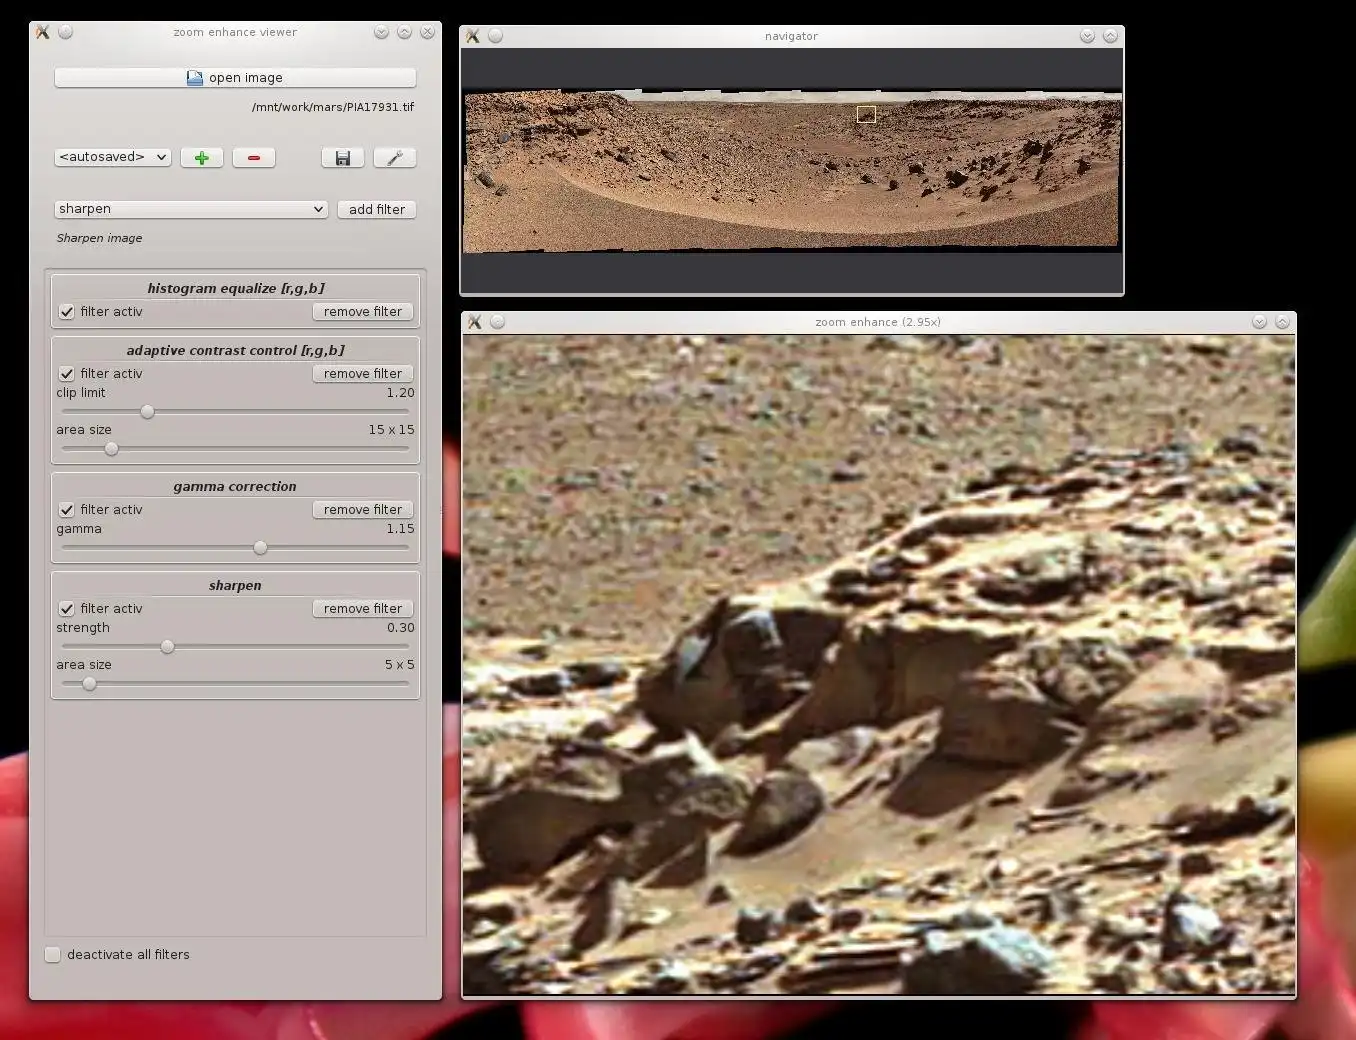Image resolution: width=1356 pixels, height=1040 pixels.
Task: Click the 'histogram equalize [r,g,b]' filter title
Action: [236, 289]
